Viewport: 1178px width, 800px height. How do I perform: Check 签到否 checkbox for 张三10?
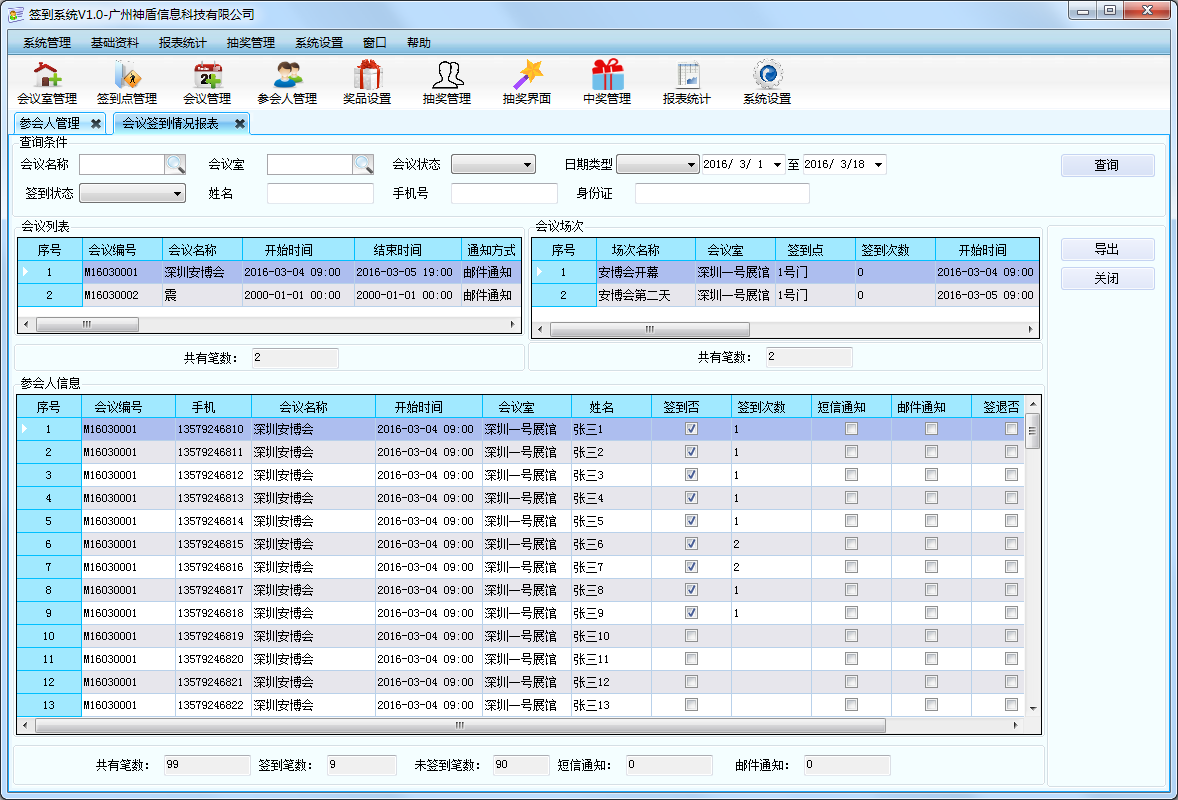(x=691, y=635)
